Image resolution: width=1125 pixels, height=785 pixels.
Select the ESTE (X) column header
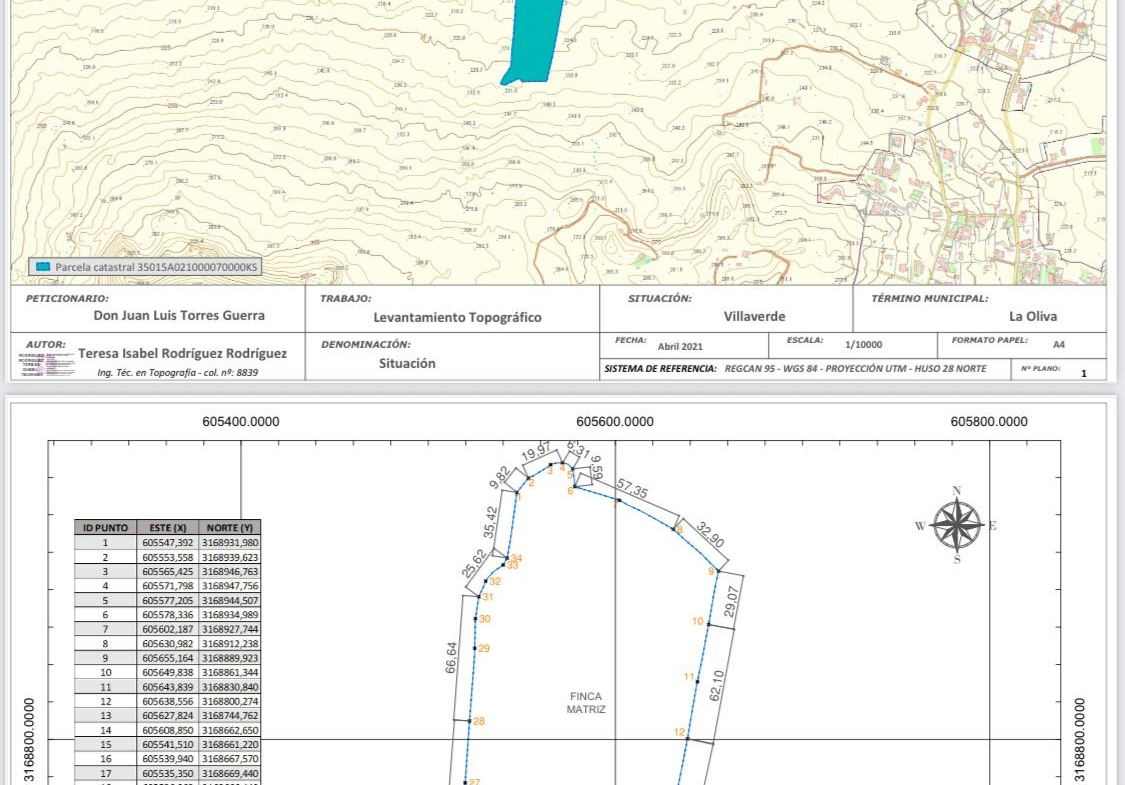point(167,527)
